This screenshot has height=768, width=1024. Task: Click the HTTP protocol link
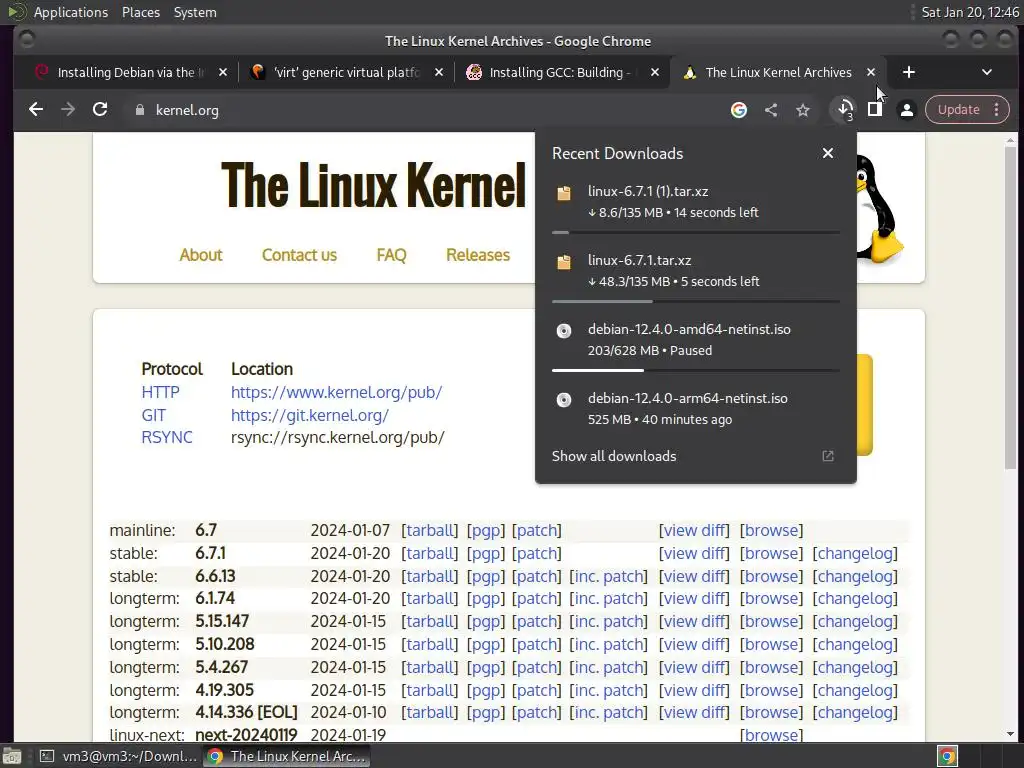tap(160, 392)
